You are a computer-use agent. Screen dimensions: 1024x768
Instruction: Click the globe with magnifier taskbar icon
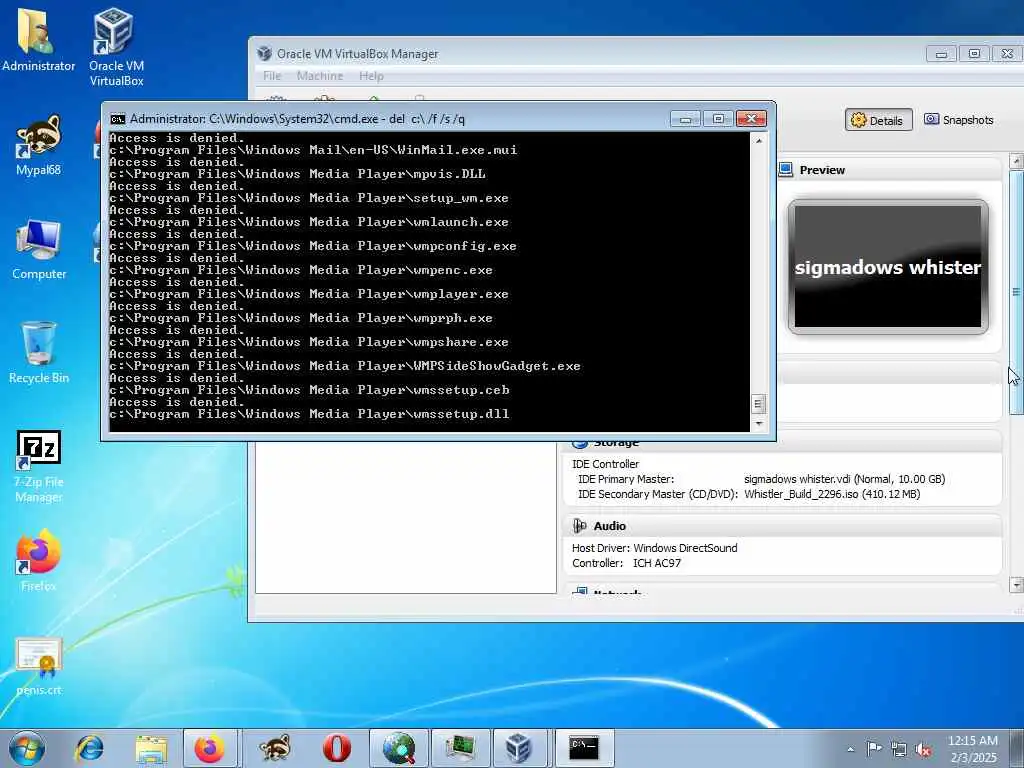click(399, 748)
